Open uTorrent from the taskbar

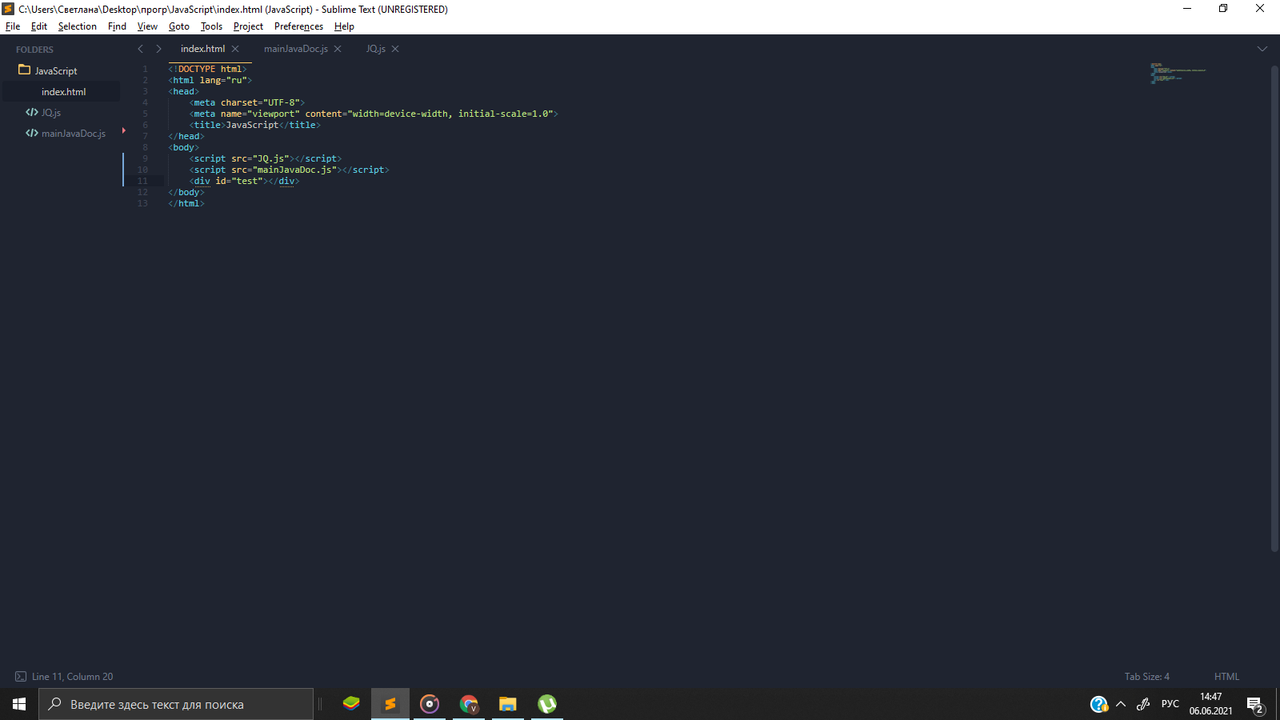(547, 704)
